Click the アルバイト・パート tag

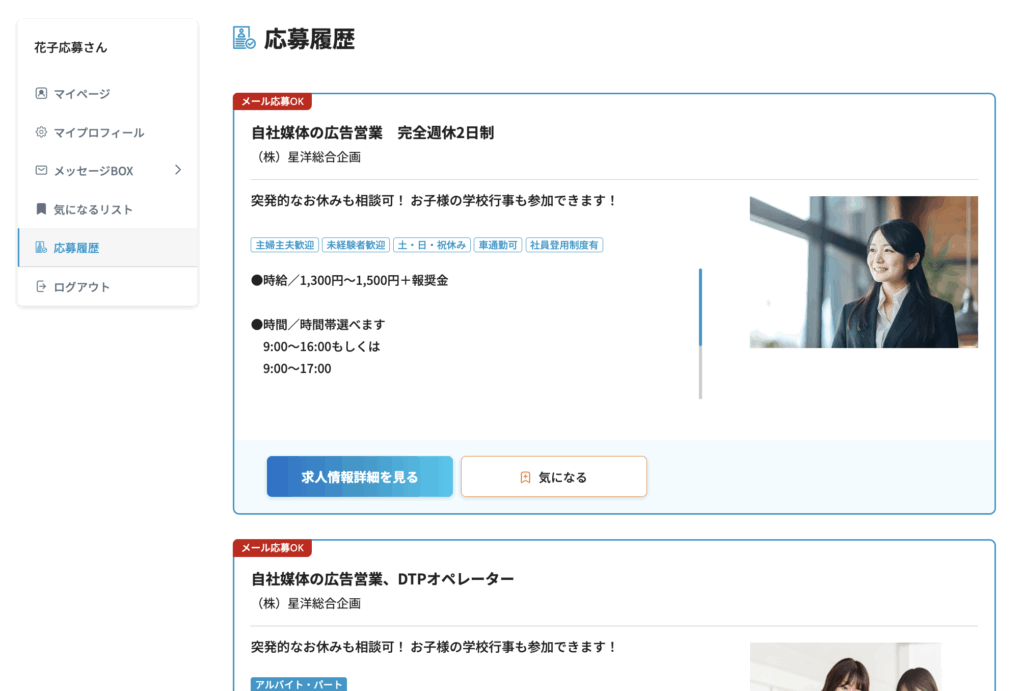coord(298,684)
